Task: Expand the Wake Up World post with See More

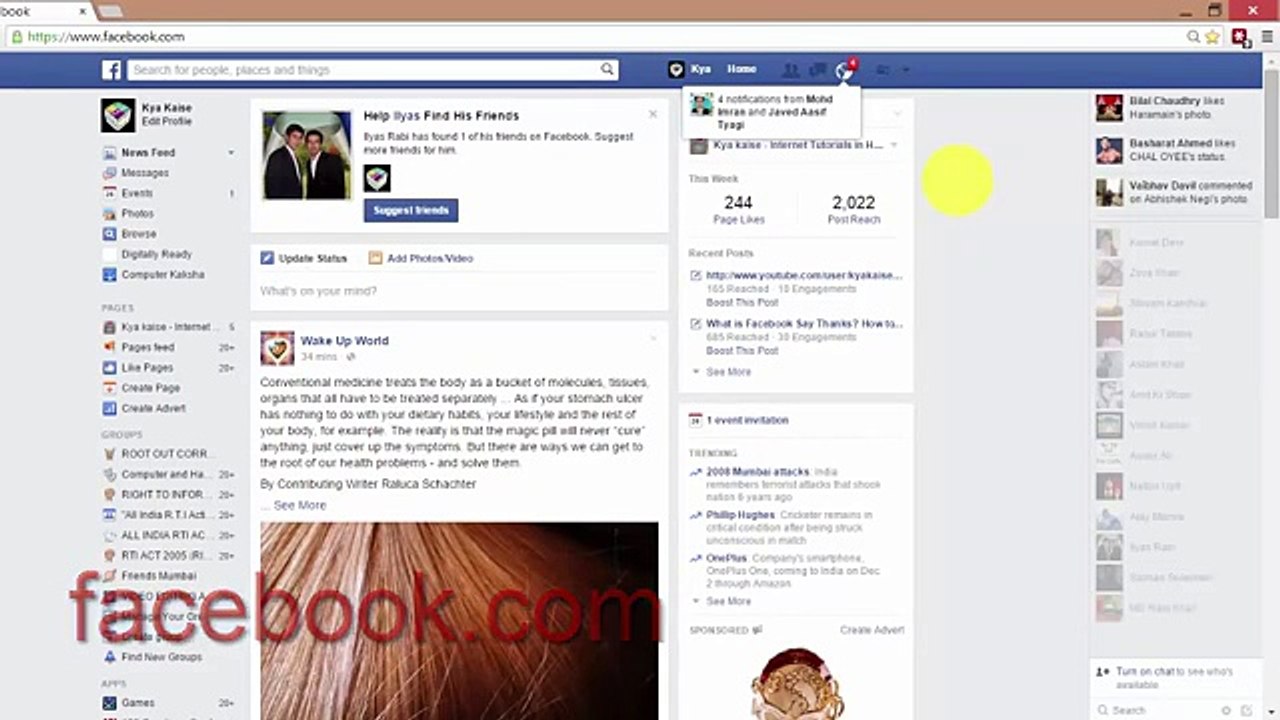Action: click(300, 506)
